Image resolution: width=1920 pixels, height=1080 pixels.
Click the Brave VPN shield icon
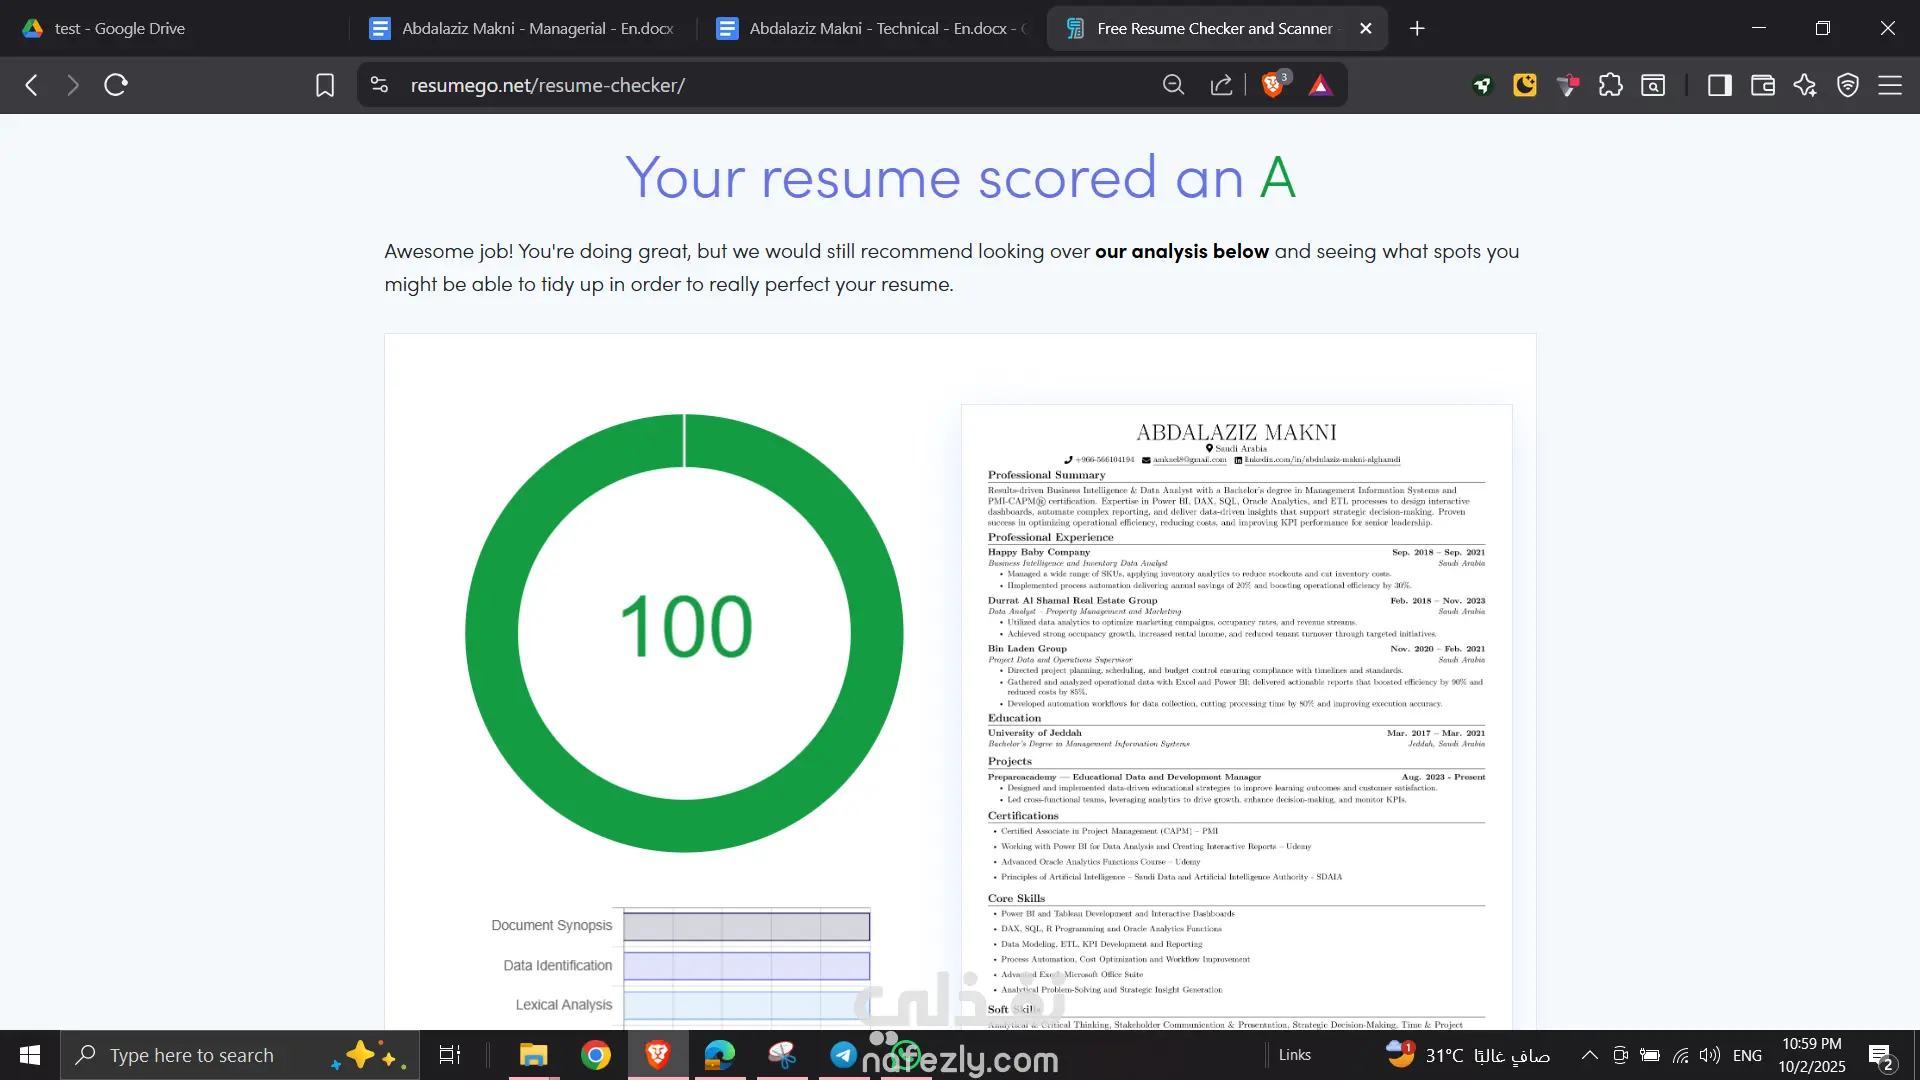pos(1847,85)
